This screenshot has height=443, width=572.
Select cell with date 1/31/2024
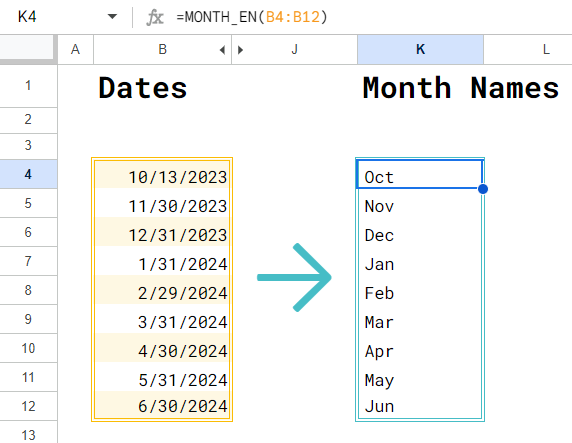(162, 261)
